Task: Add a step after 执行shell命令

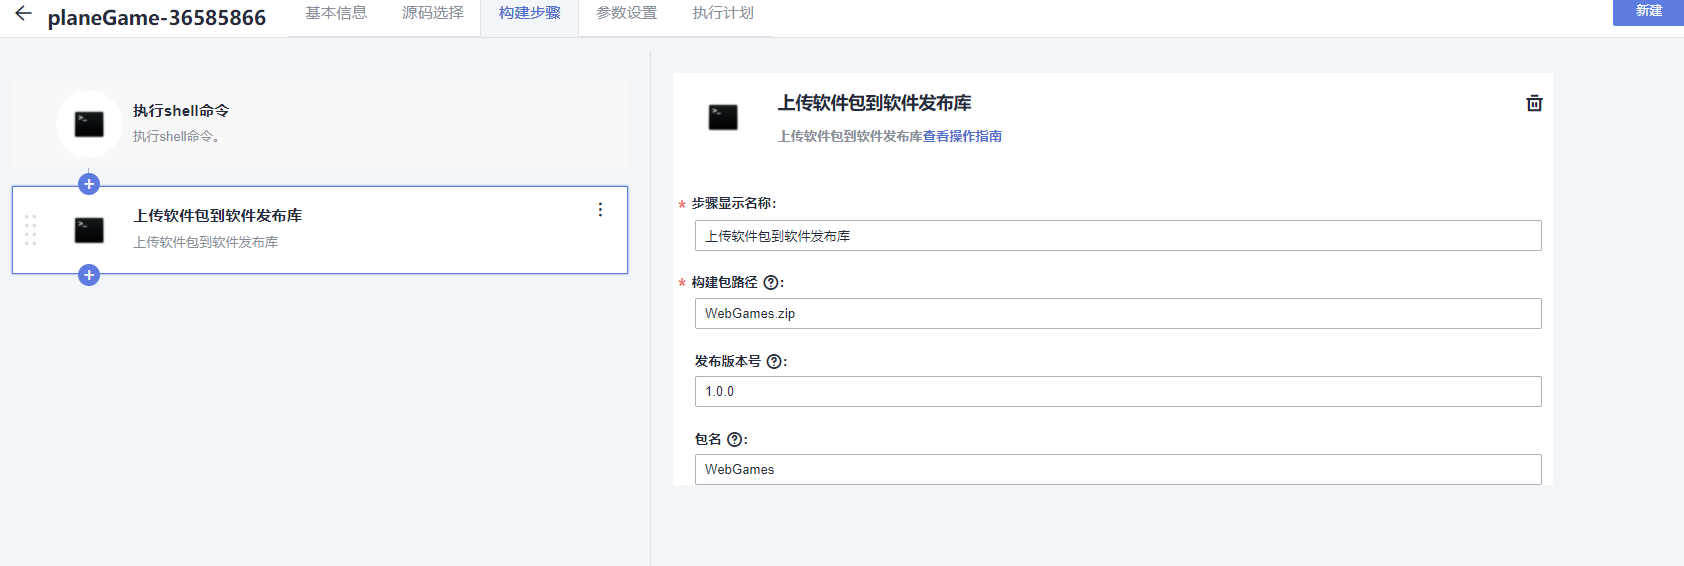Action: tap(89, 184)
